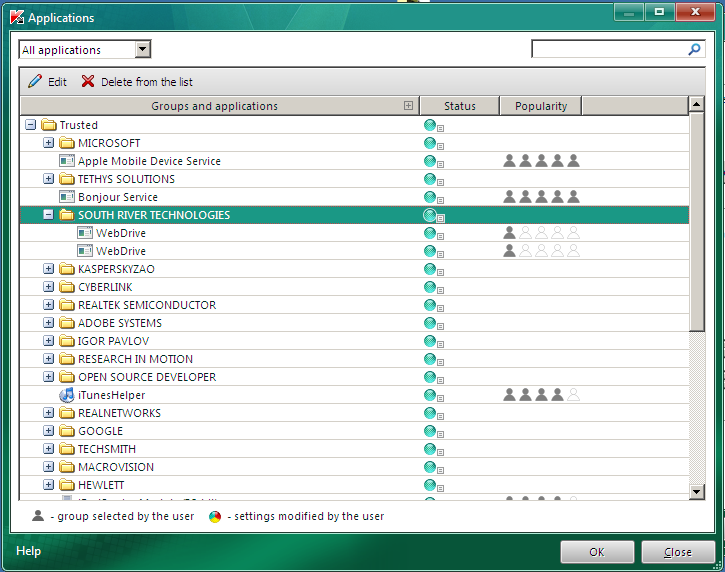The height and width of the screenshot is (572, 725).
Task: Click the status icon for Bonjour Service
Action: click(431, 197)
